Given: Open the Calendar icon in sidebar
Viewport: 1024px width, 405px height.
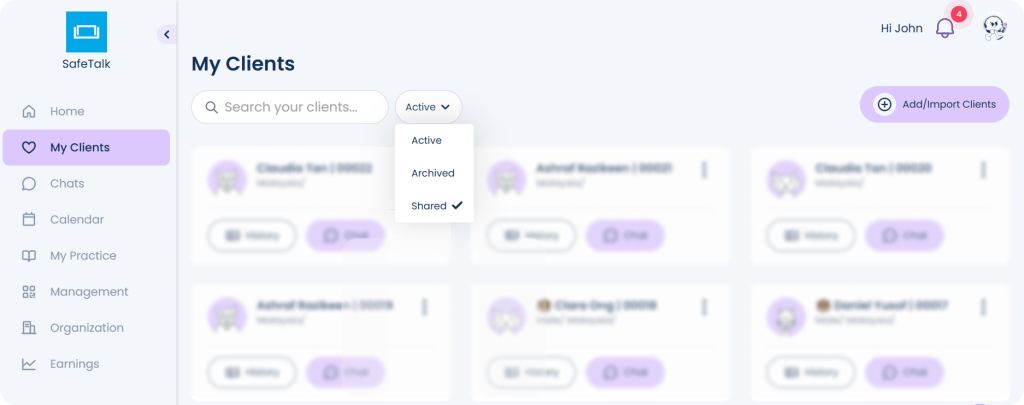Looking at the screenshot, I should [29, 219].
